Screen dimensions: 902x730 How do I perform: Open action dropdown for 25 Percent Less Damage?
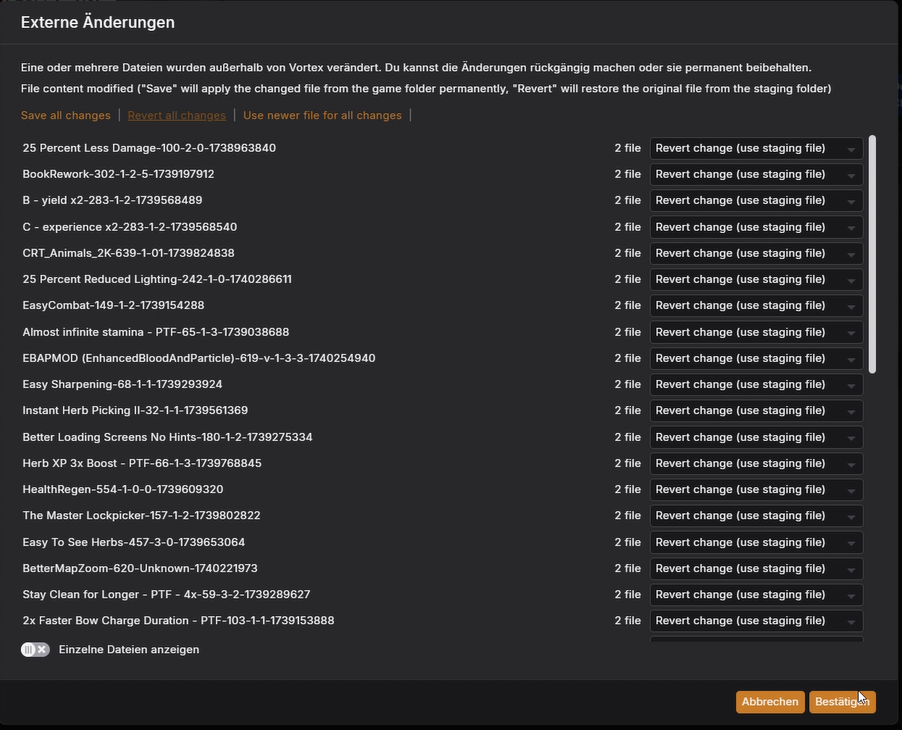[x=756, y=148]
